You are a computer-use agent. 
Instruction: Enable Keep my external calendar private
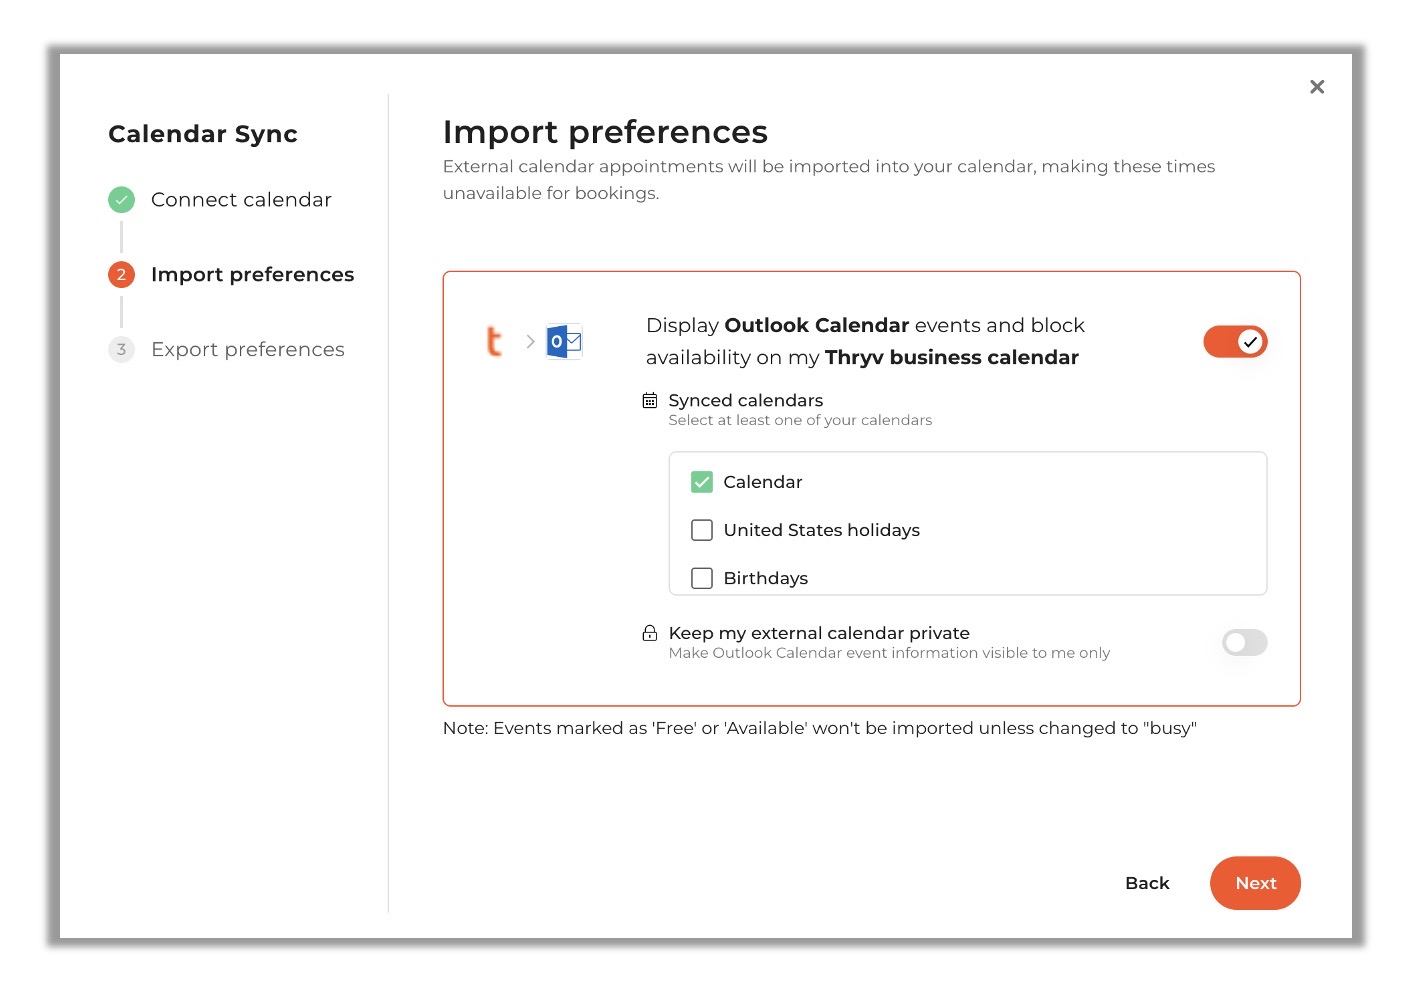[1244, 642]
